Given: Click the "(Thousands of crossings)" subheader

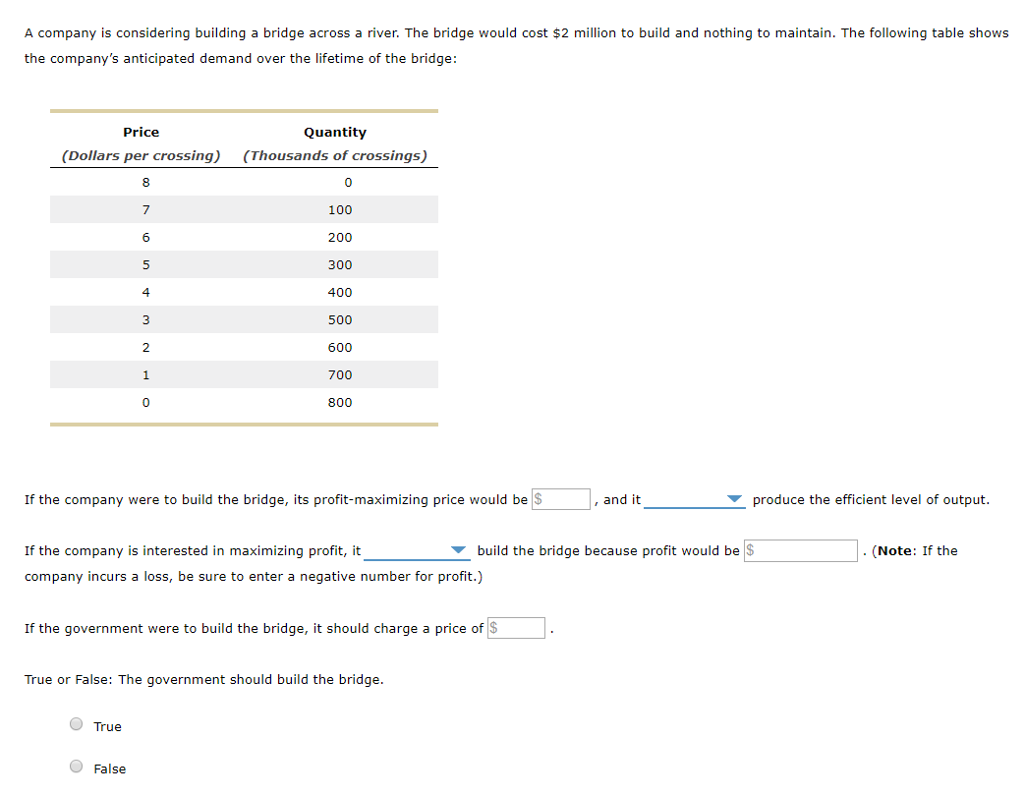Looking at the screenshot, I should pyautogui.click(x=335, y=156).
